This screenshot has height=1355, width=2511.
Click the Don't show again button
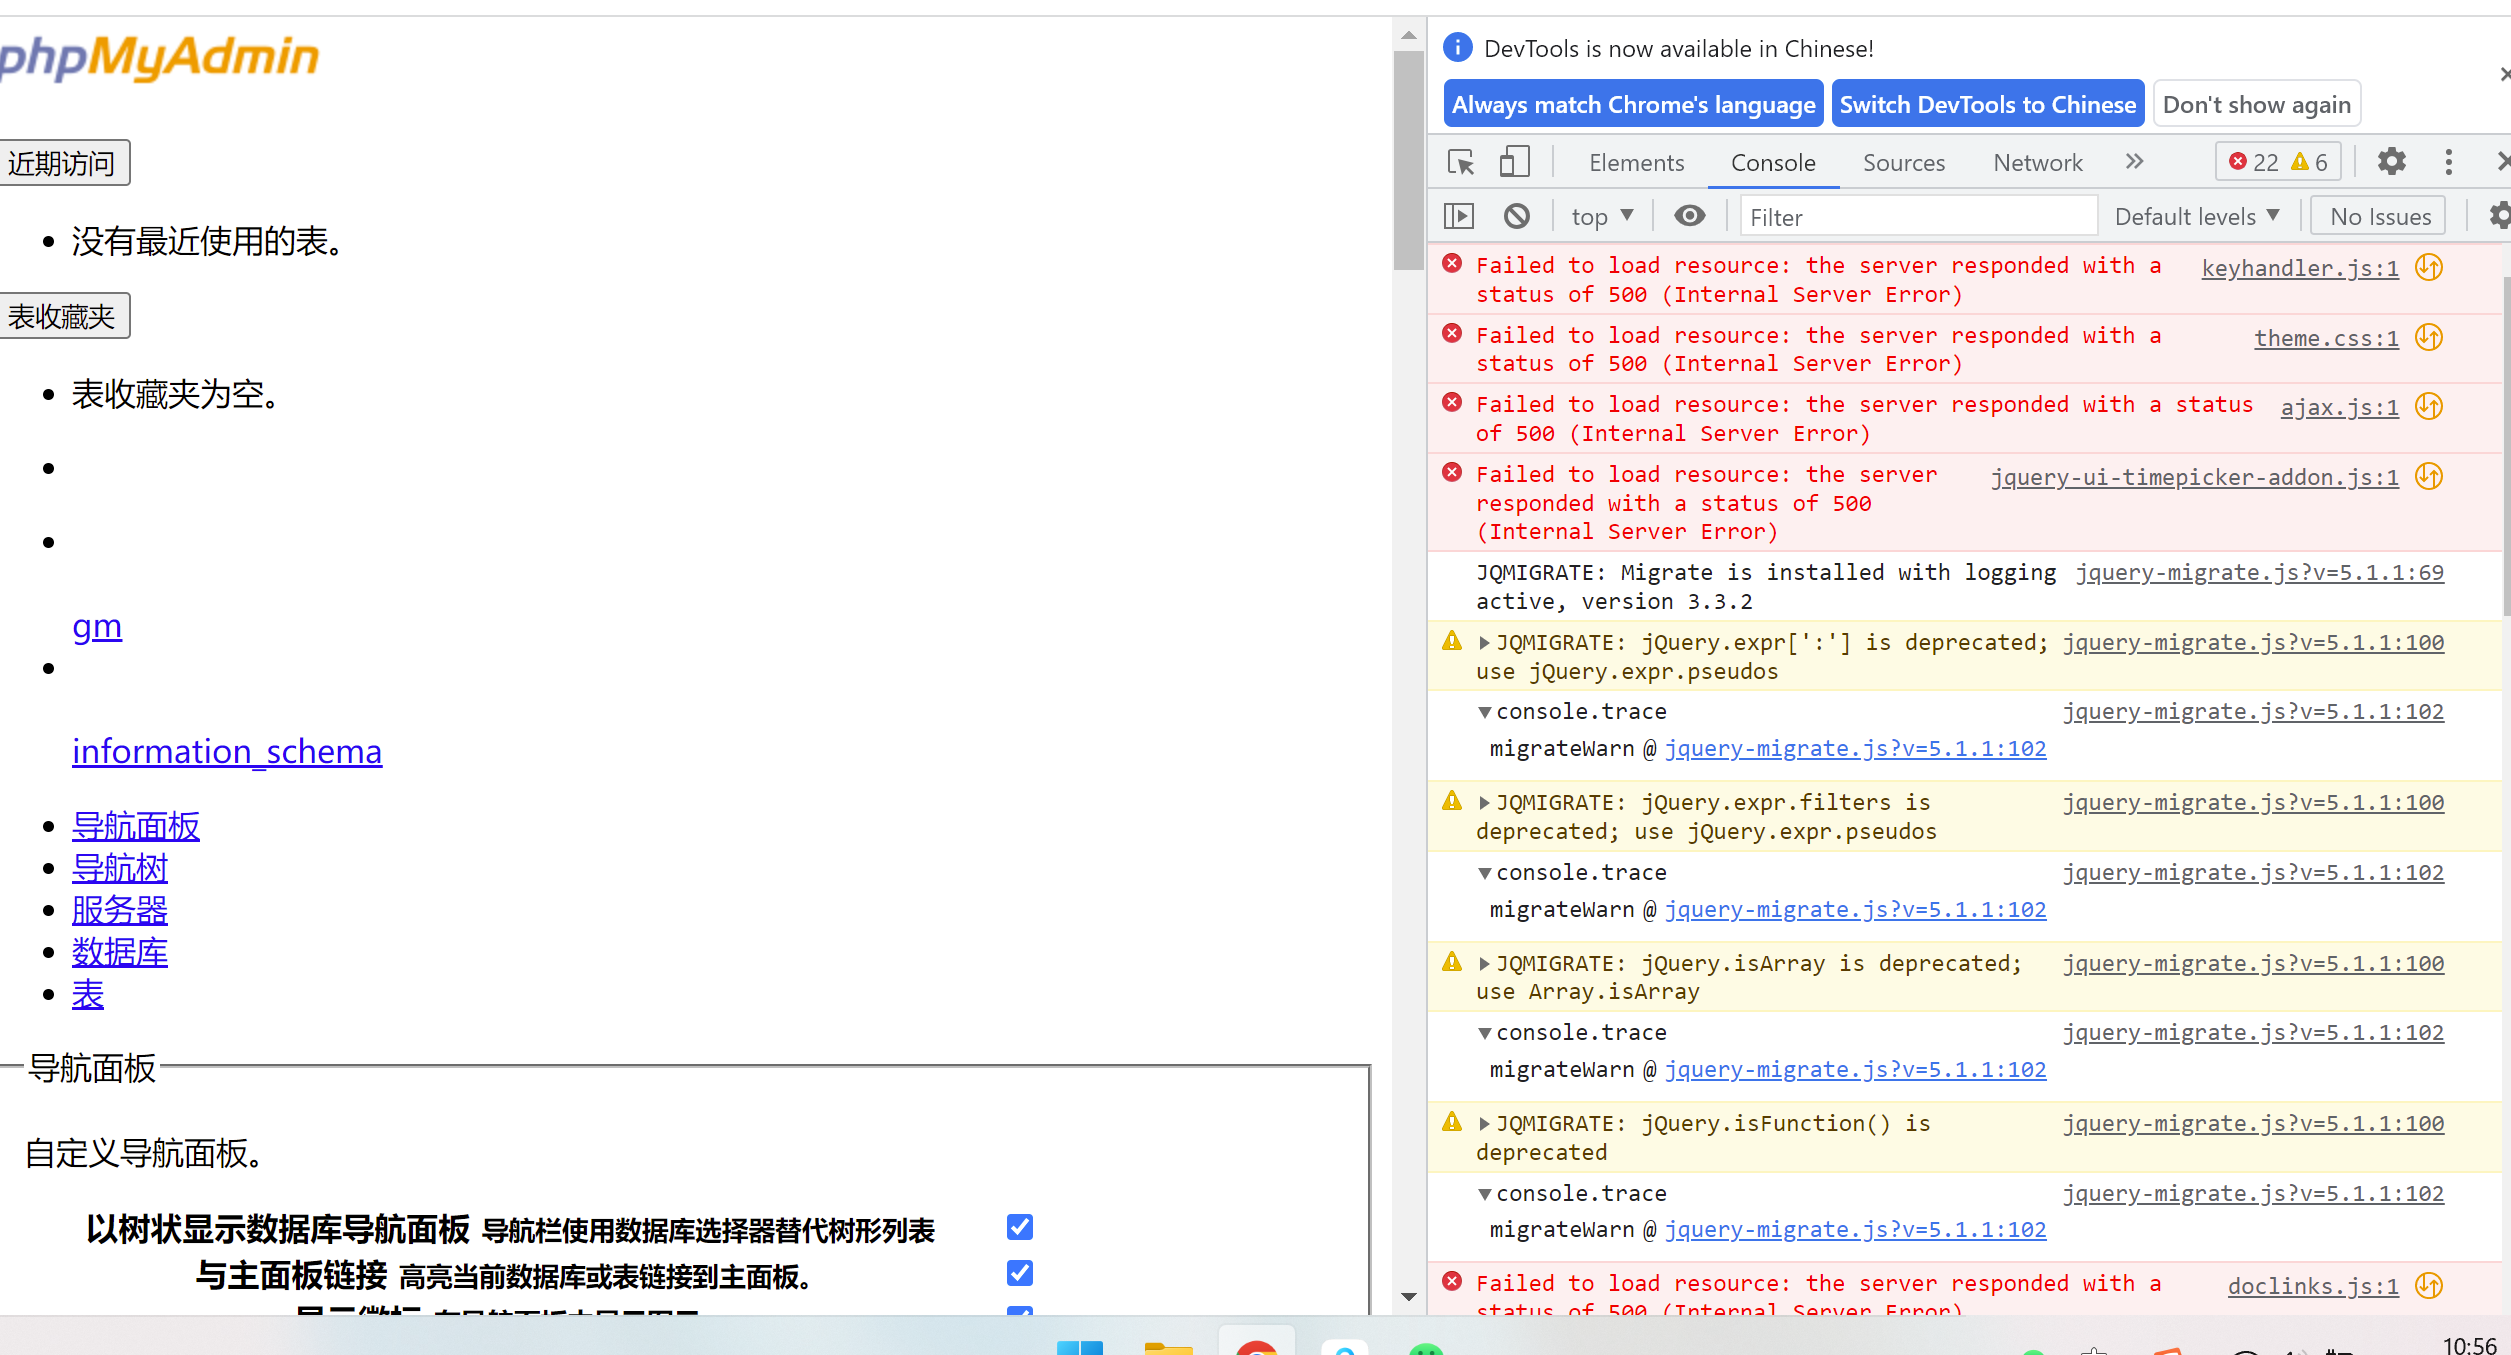[2256, 104]
